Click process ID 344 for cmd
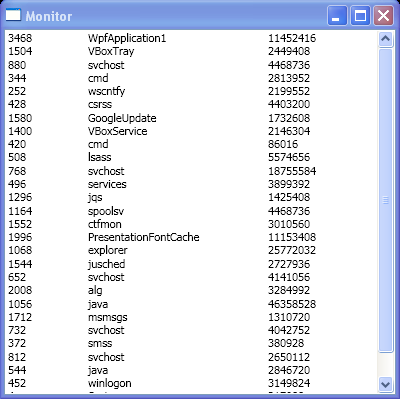Image resolution: width=400 pixels, height=399 pixels. [17, 78]
